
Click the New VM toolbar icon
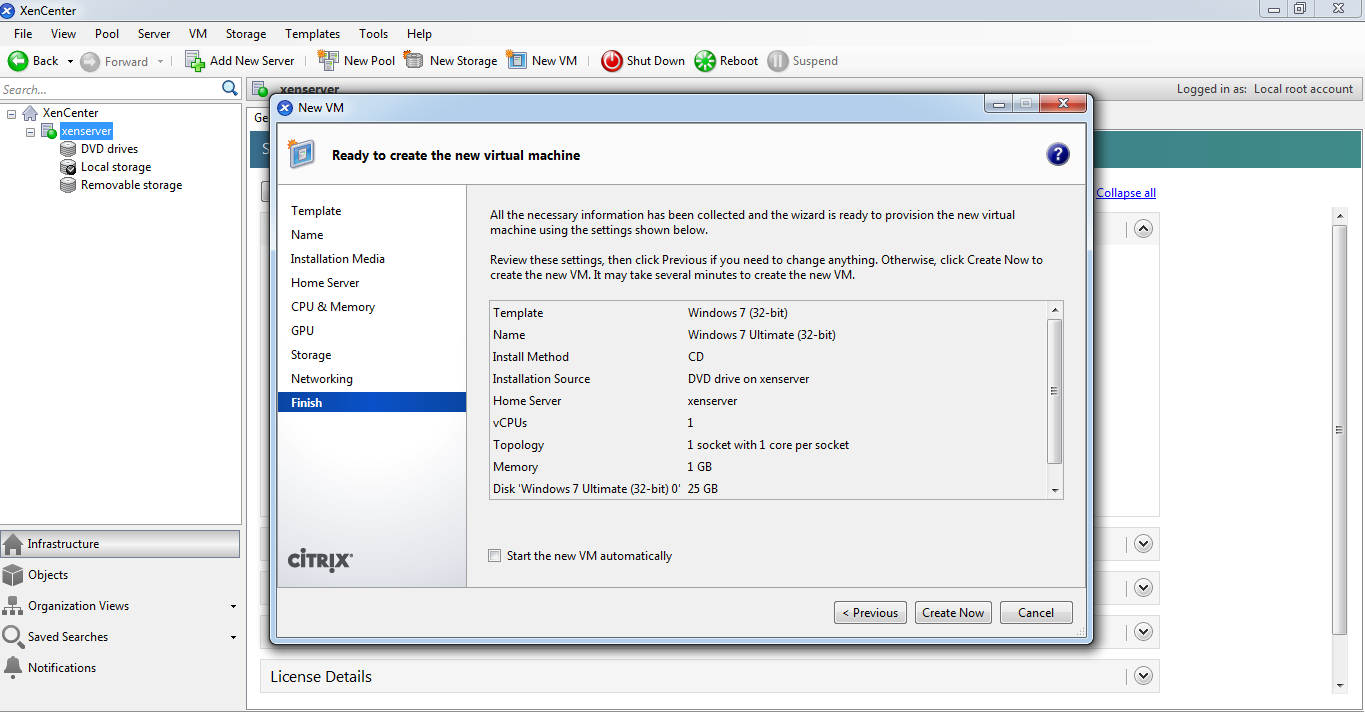[x=516, y=60]
